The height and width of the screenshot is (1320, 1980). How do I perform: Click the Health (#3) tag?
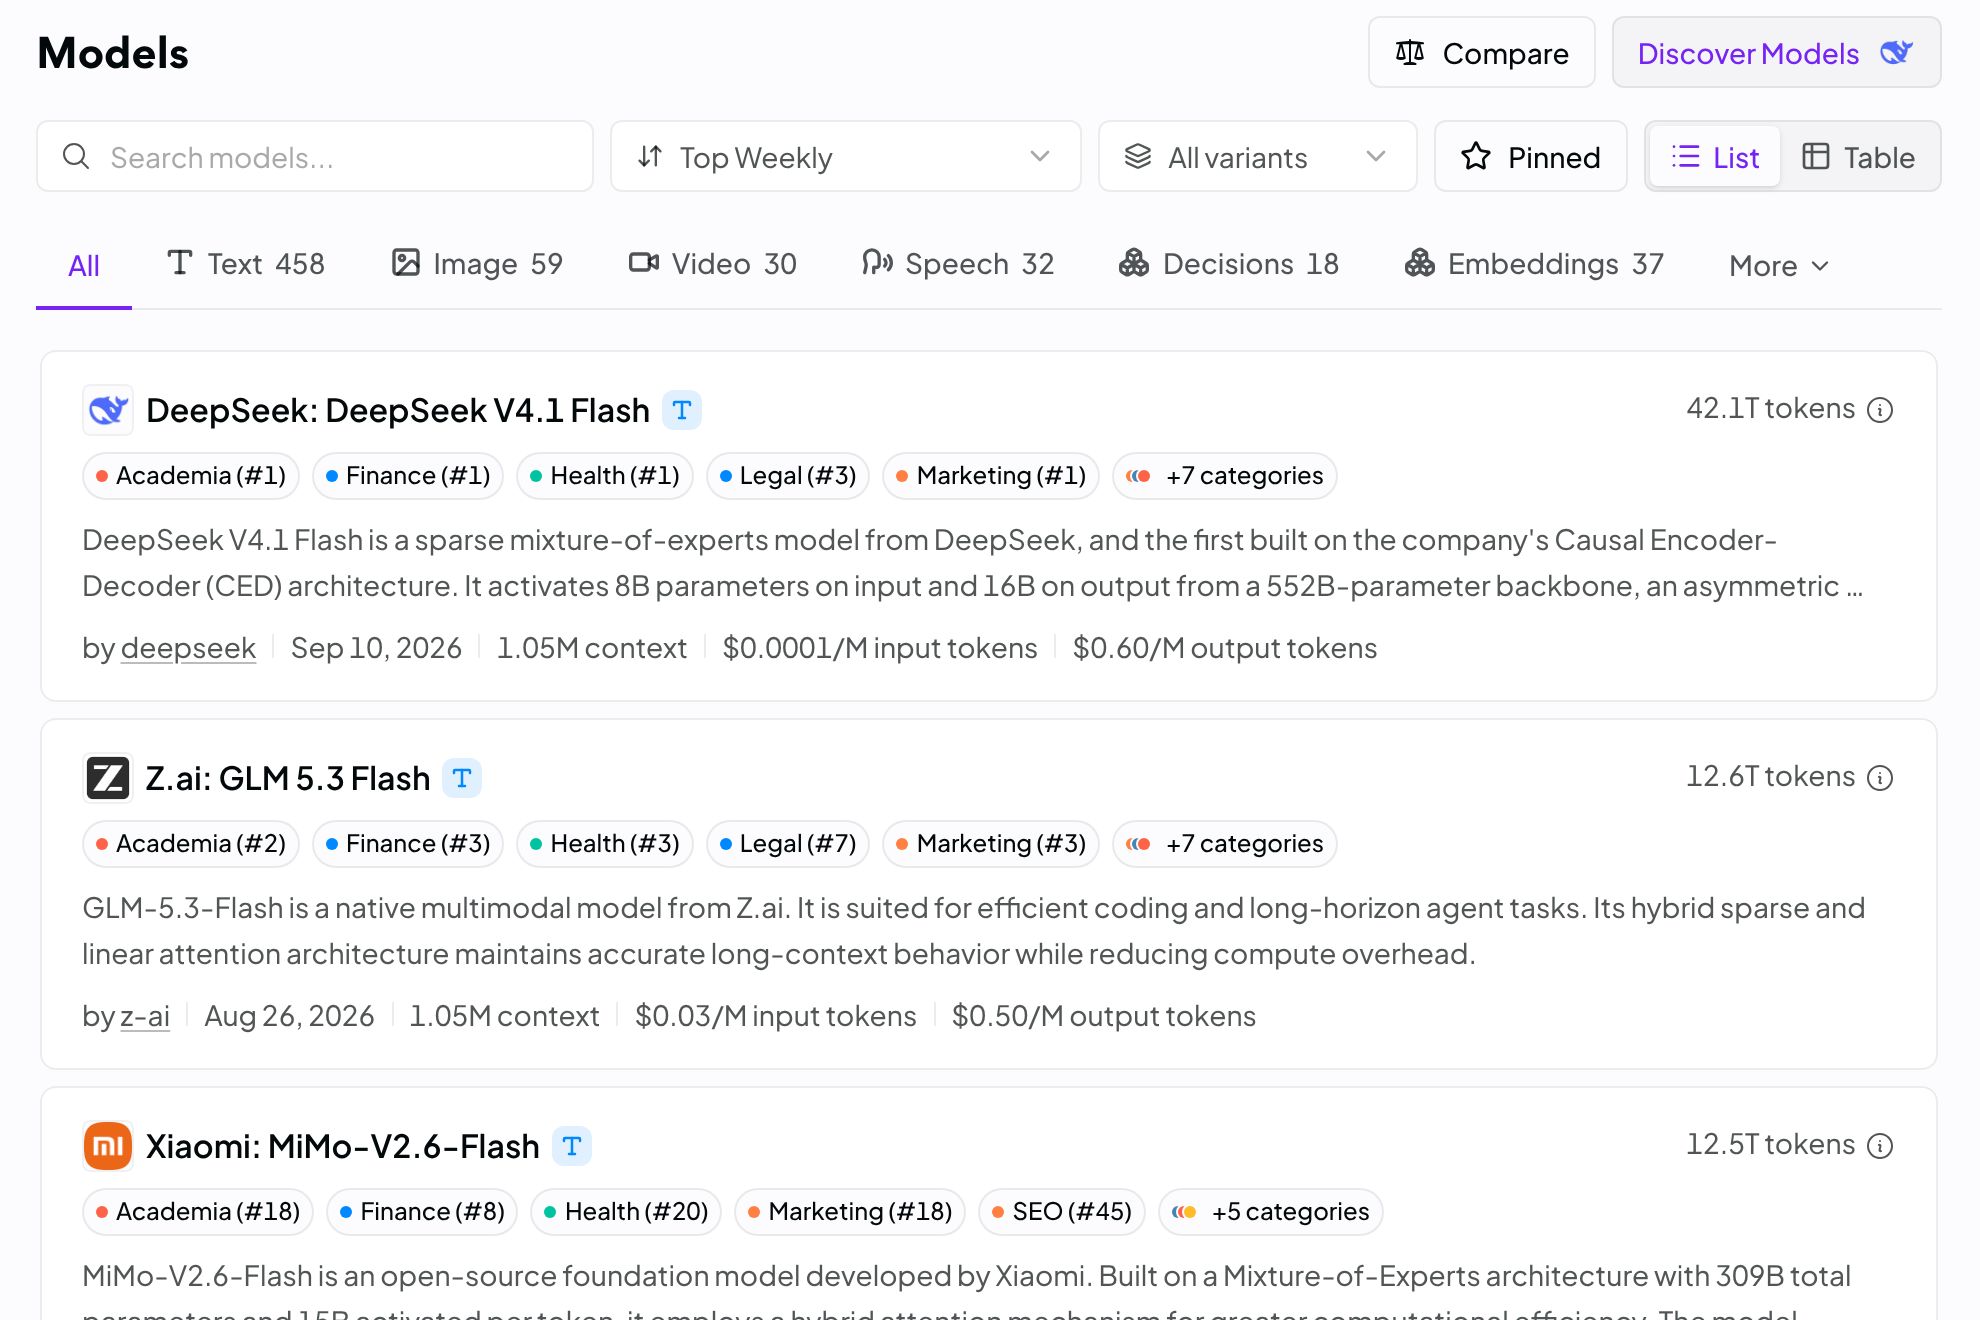[605, 844]
